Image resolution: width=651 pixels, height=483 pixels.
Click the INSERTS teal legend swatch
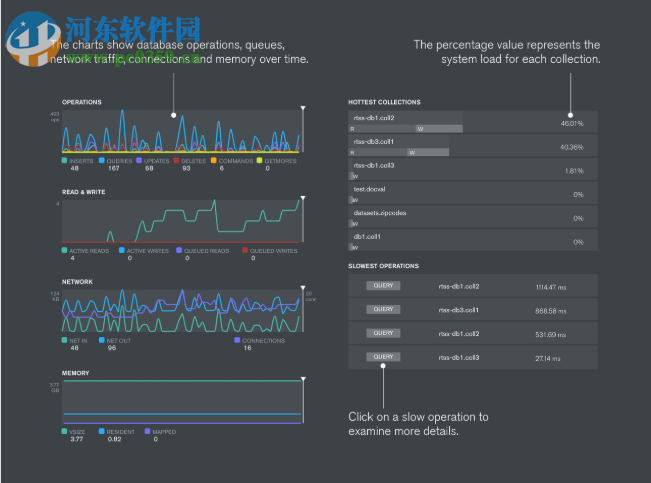click(64, 160)
